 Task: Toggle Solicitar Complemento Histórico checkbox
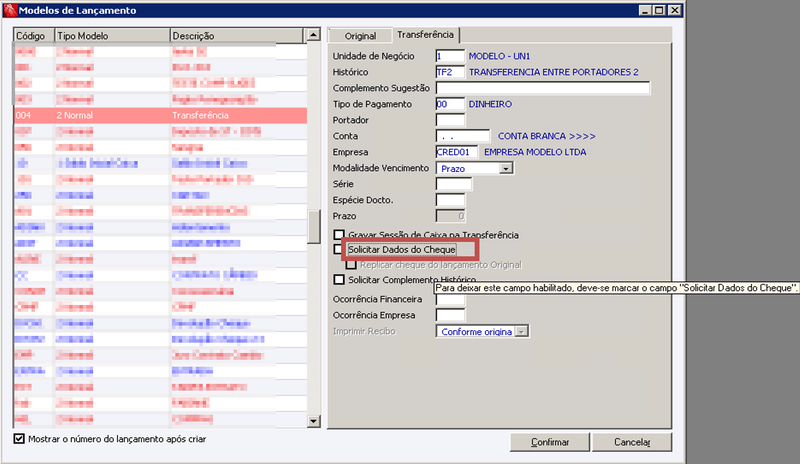339,280
